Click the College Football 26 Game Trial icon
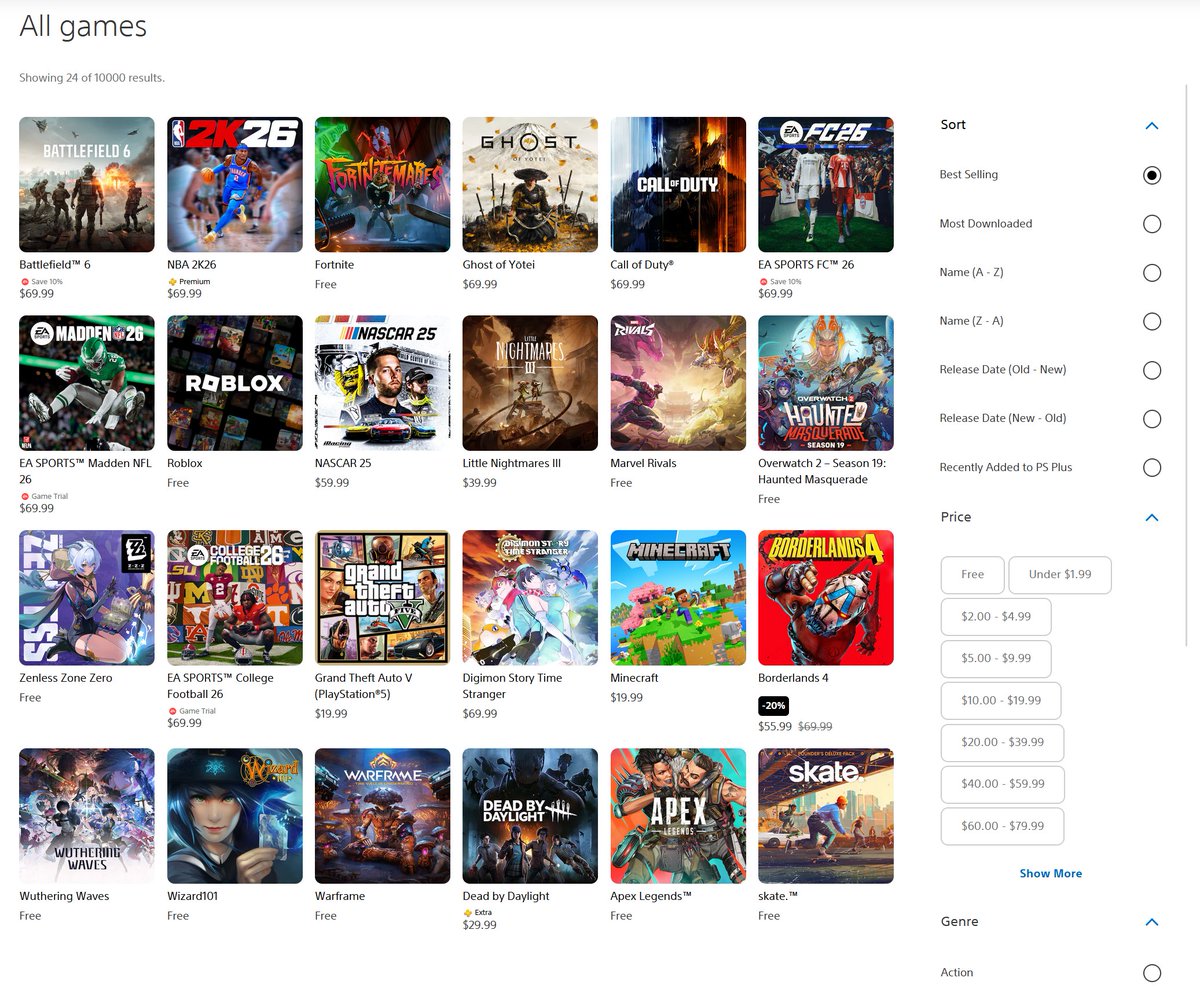This screenshot has height=996, width=1200. pos(172,711)
